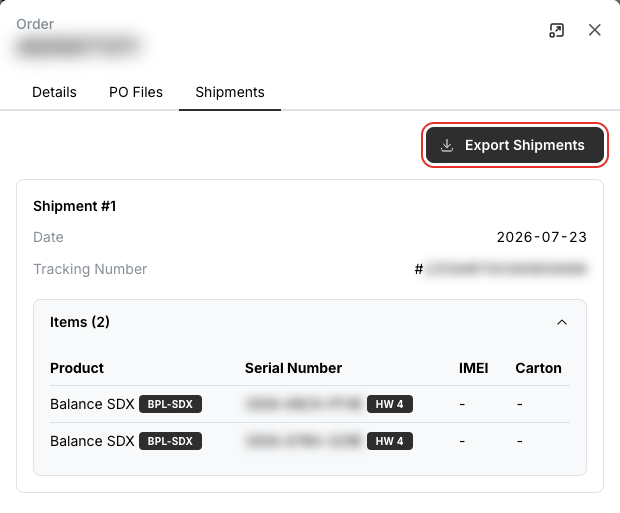Click the blurred tracking number value
Viewport: 620px width, 513px height.
(506, 269)
